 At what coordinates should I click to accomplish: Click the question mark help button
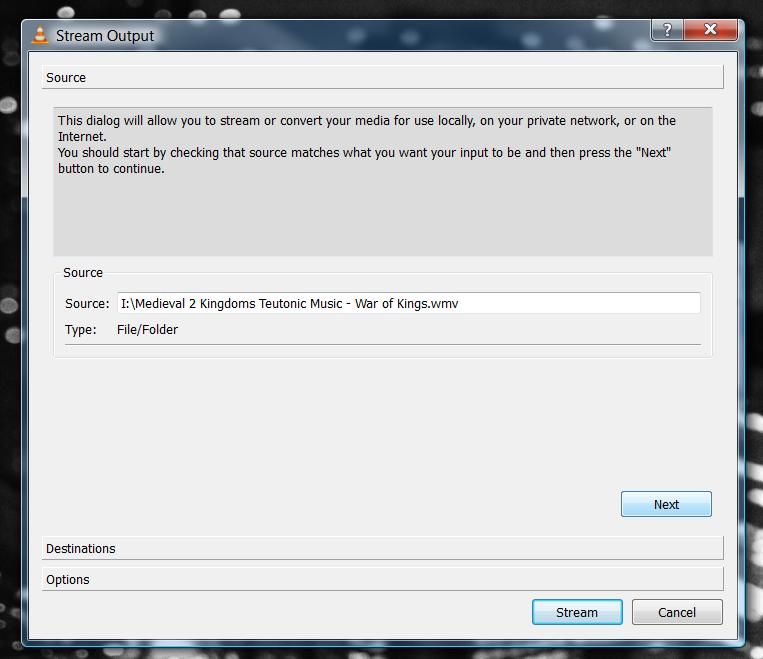667,30
